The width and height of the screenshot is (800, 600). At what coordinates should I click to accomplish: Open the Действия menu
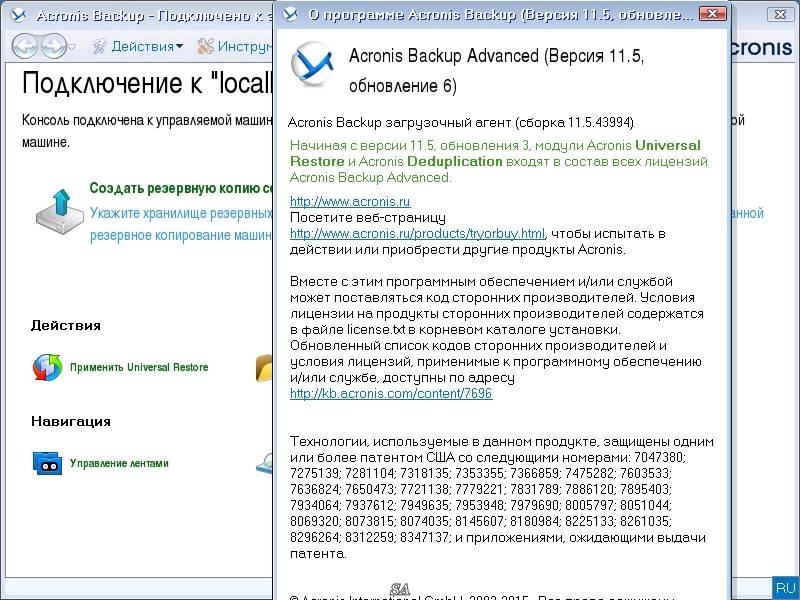147,46
